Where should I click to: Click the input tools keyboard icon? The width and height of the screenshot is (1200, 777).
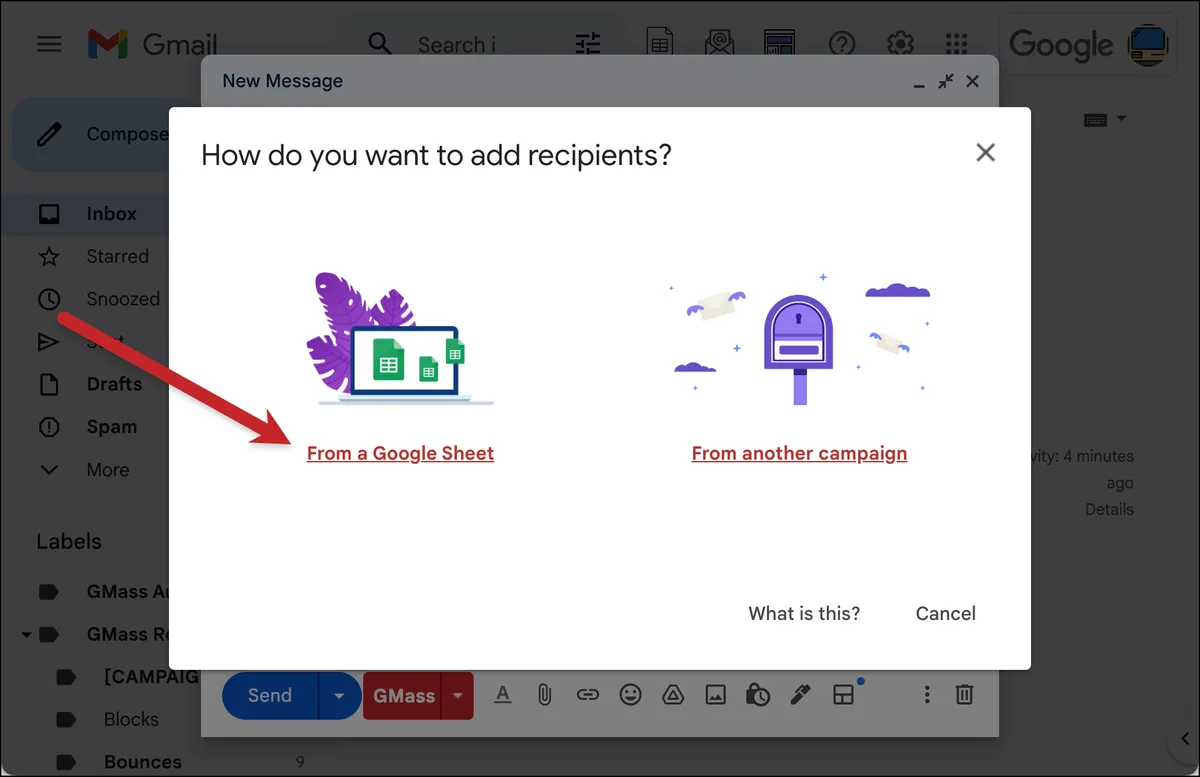point(1095,119)
